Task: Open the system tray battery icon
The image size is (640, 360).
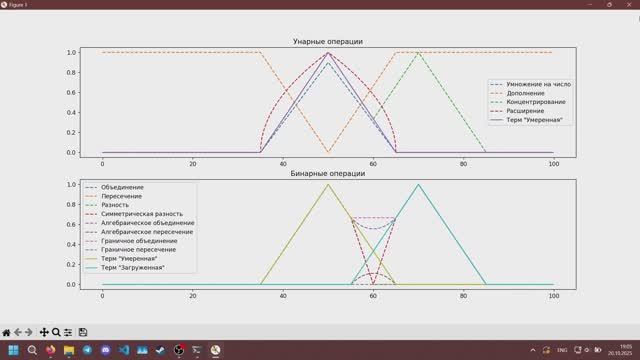Action: [598, 350]
